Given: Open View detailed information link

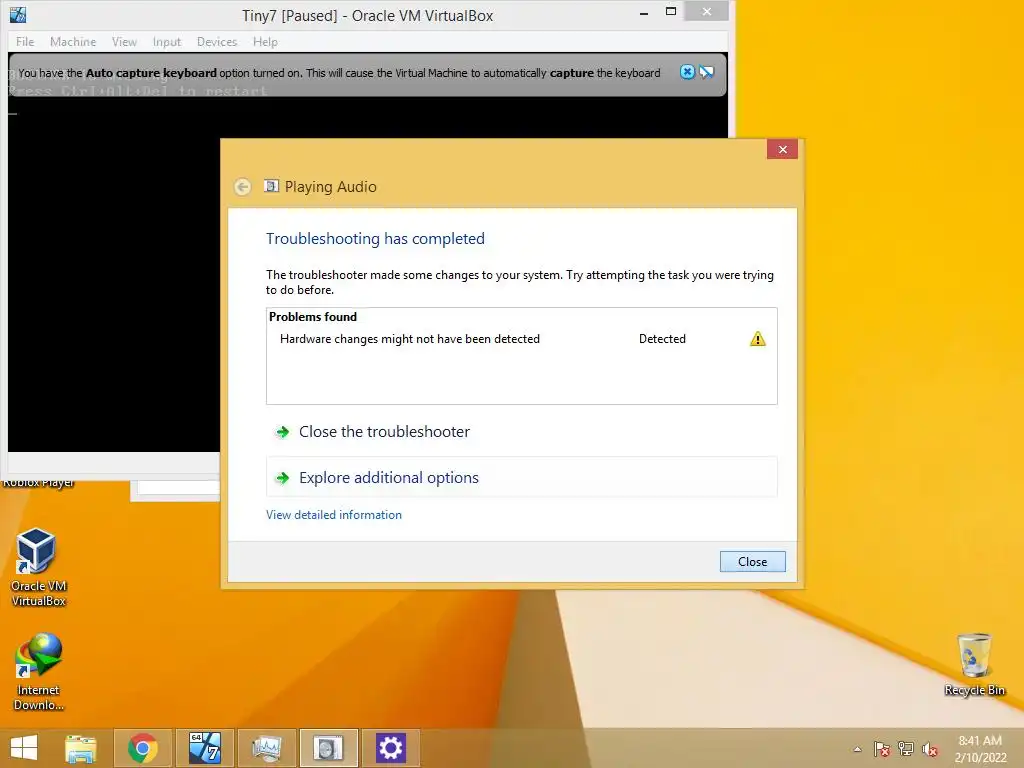Looking at the screenshot, I should tap(334, 515).
